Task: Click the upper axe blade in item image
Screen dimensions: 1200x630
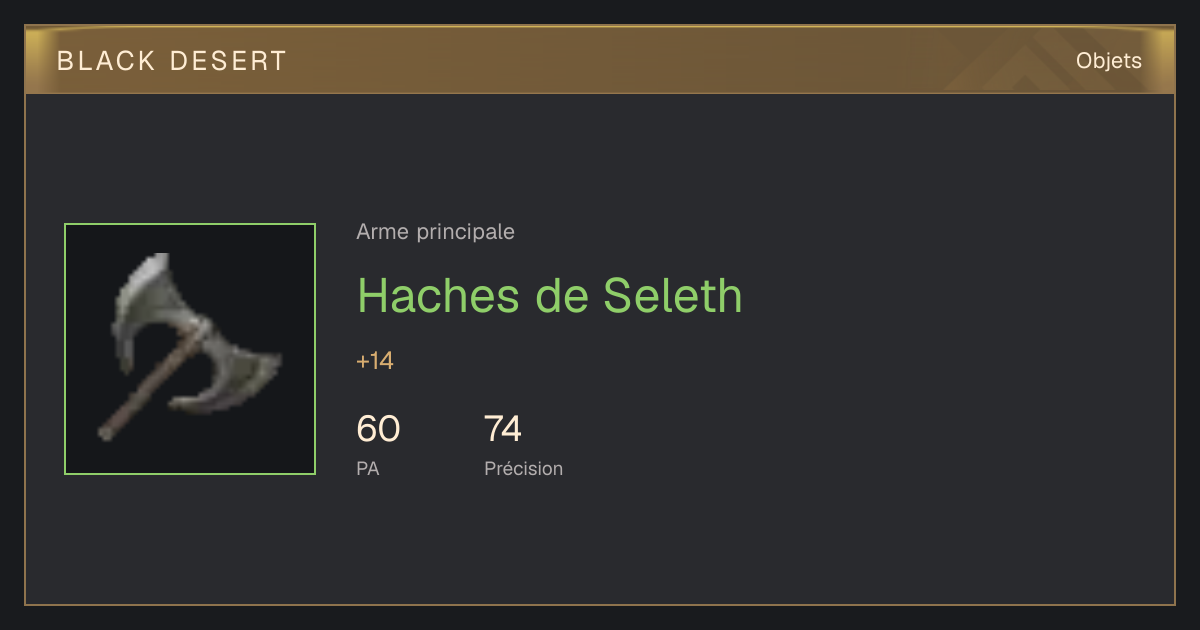Action: click(x=152, y=303)
